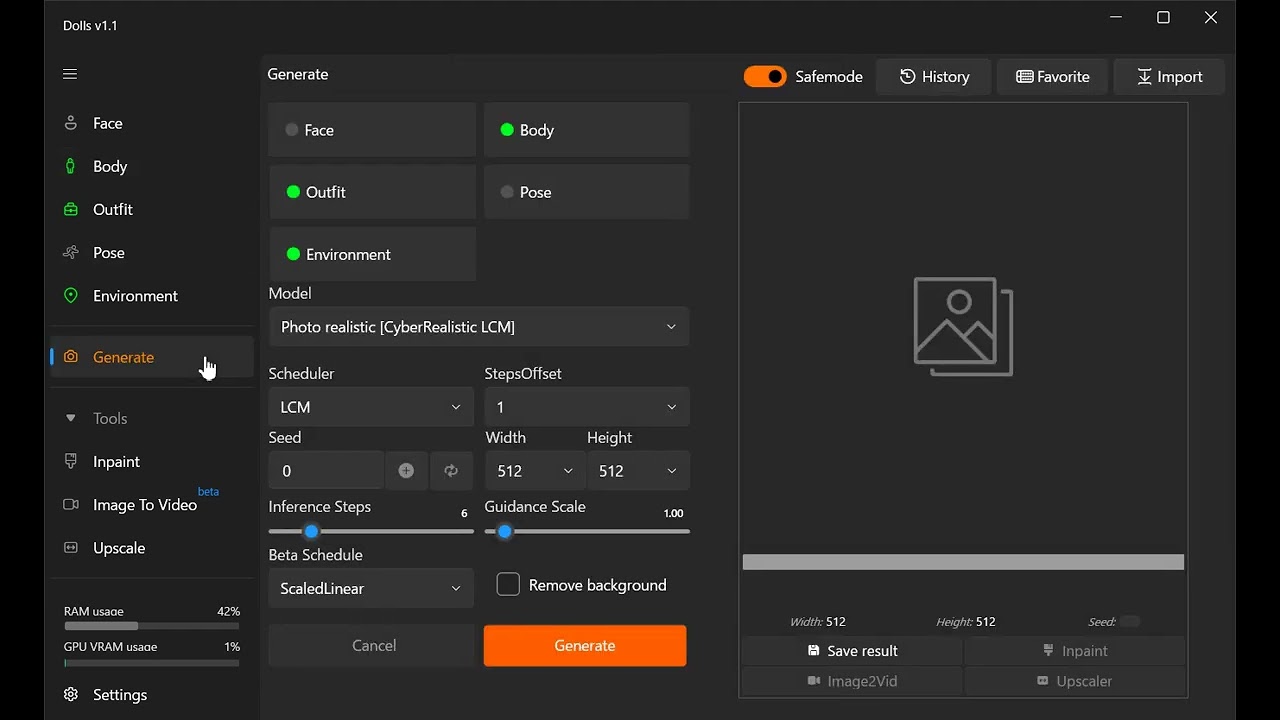Toggle the Outfit component in Generate panel
The height and width of the screenshot is (720, 1280).
coord(372,192)
